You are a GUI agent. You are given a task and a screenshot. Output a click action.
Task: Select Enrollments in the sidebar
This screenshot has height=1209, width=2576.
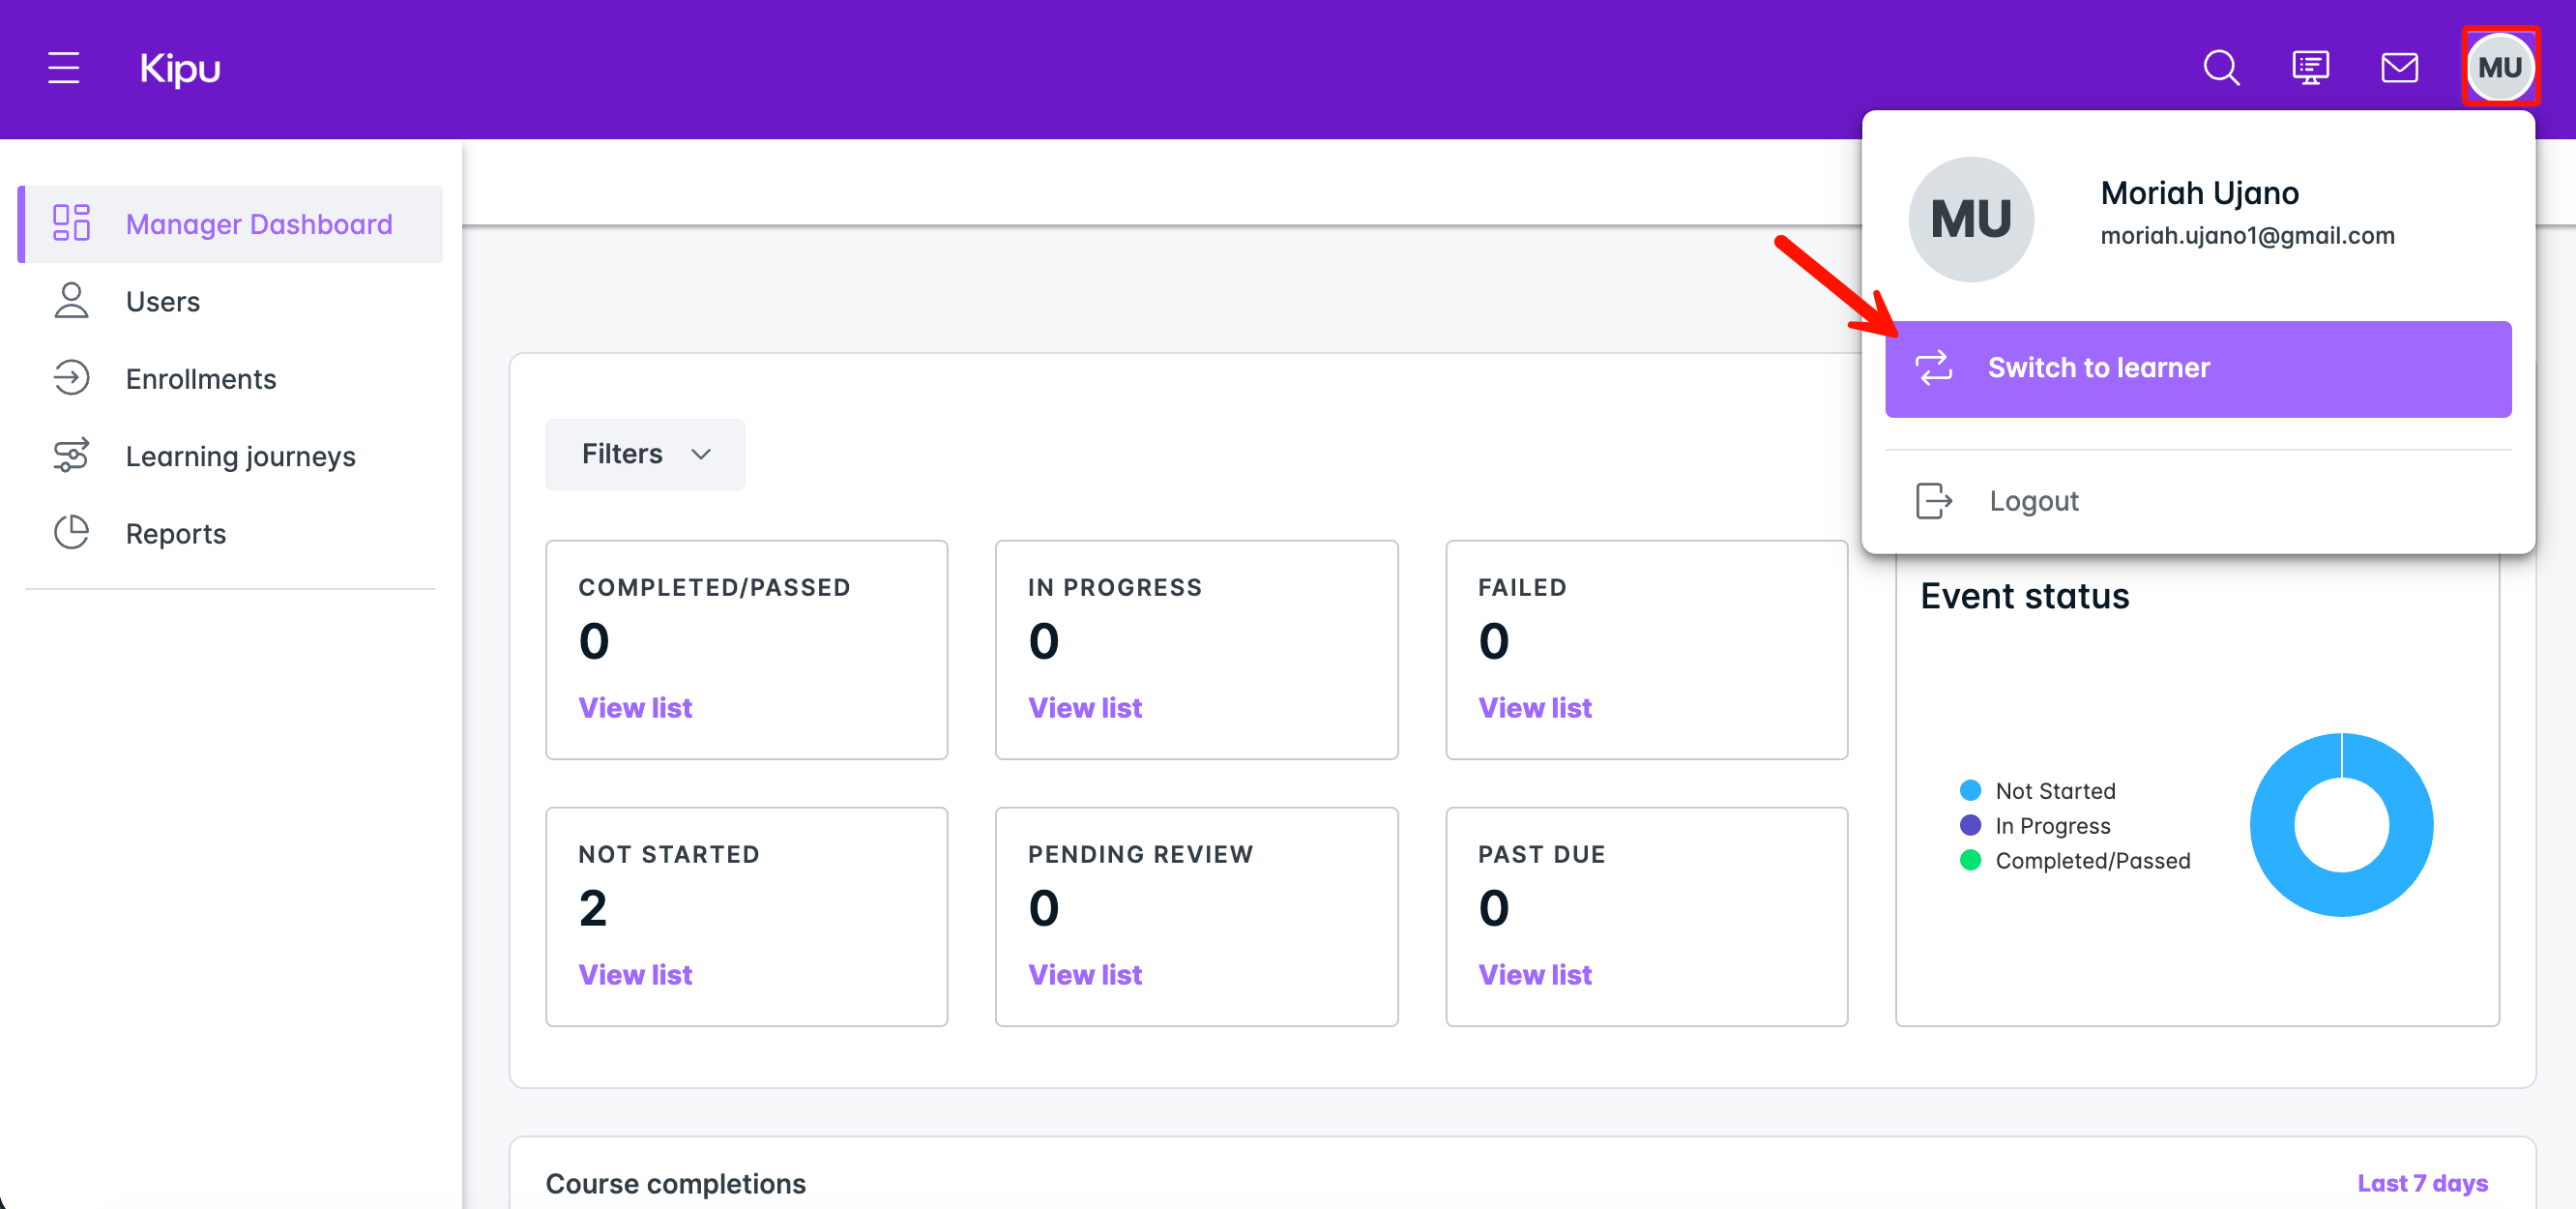tap(200, 379)
